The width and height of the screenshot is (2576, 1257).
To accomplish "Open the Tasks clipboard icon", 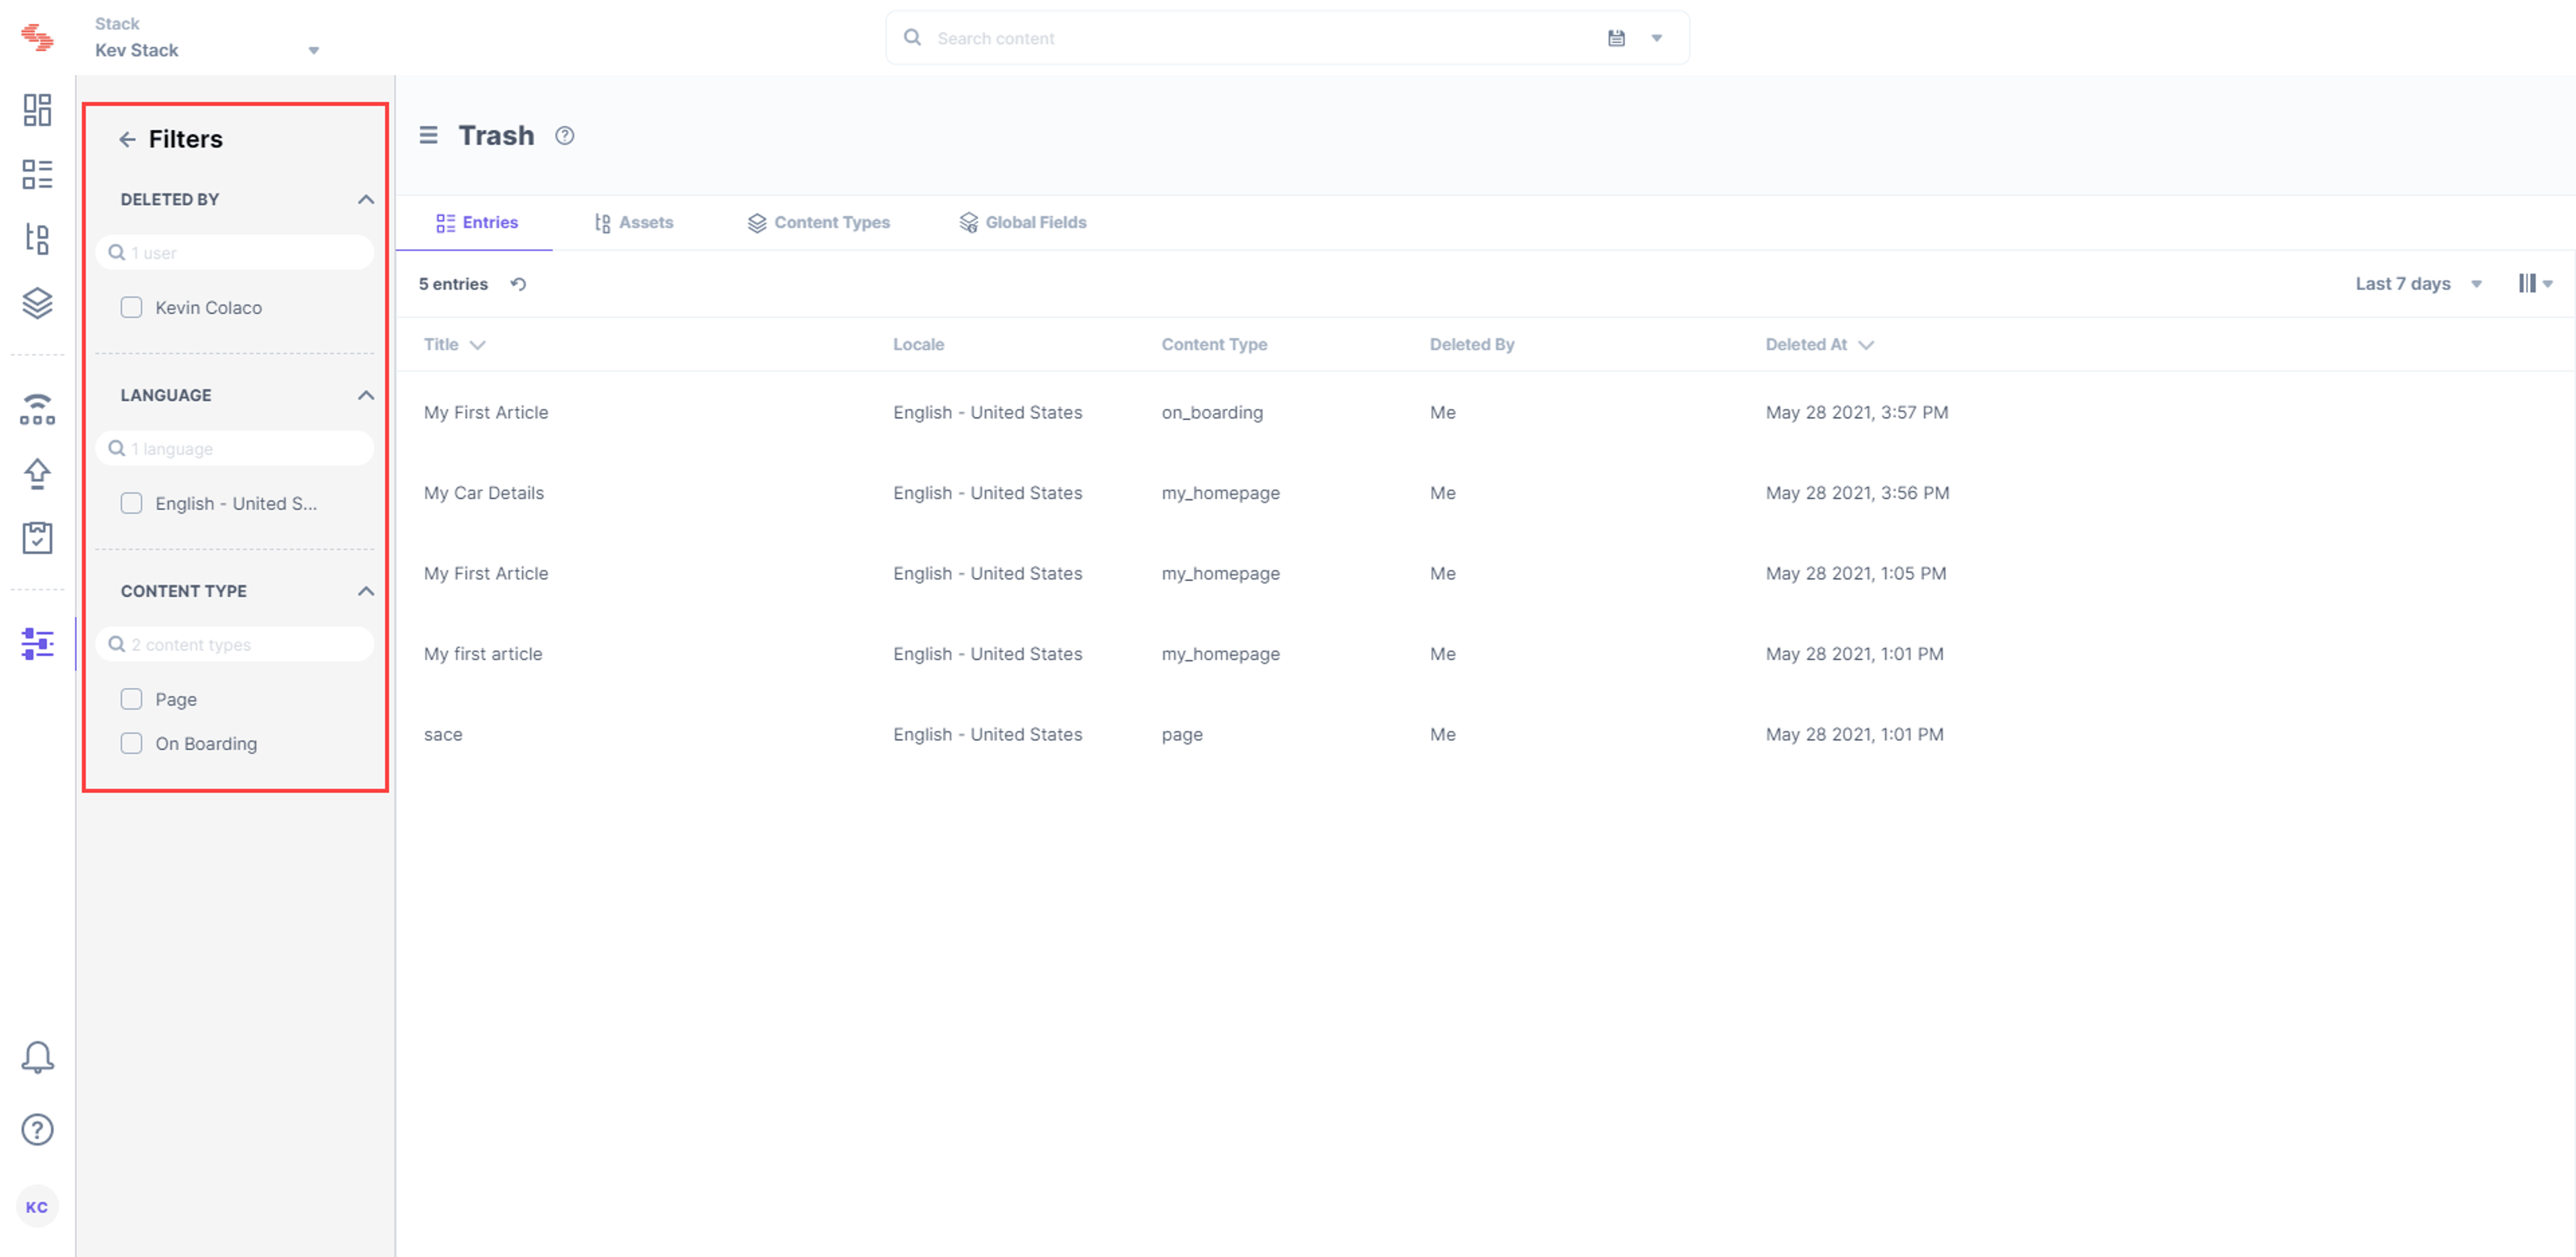I will [x=37, y=537].
